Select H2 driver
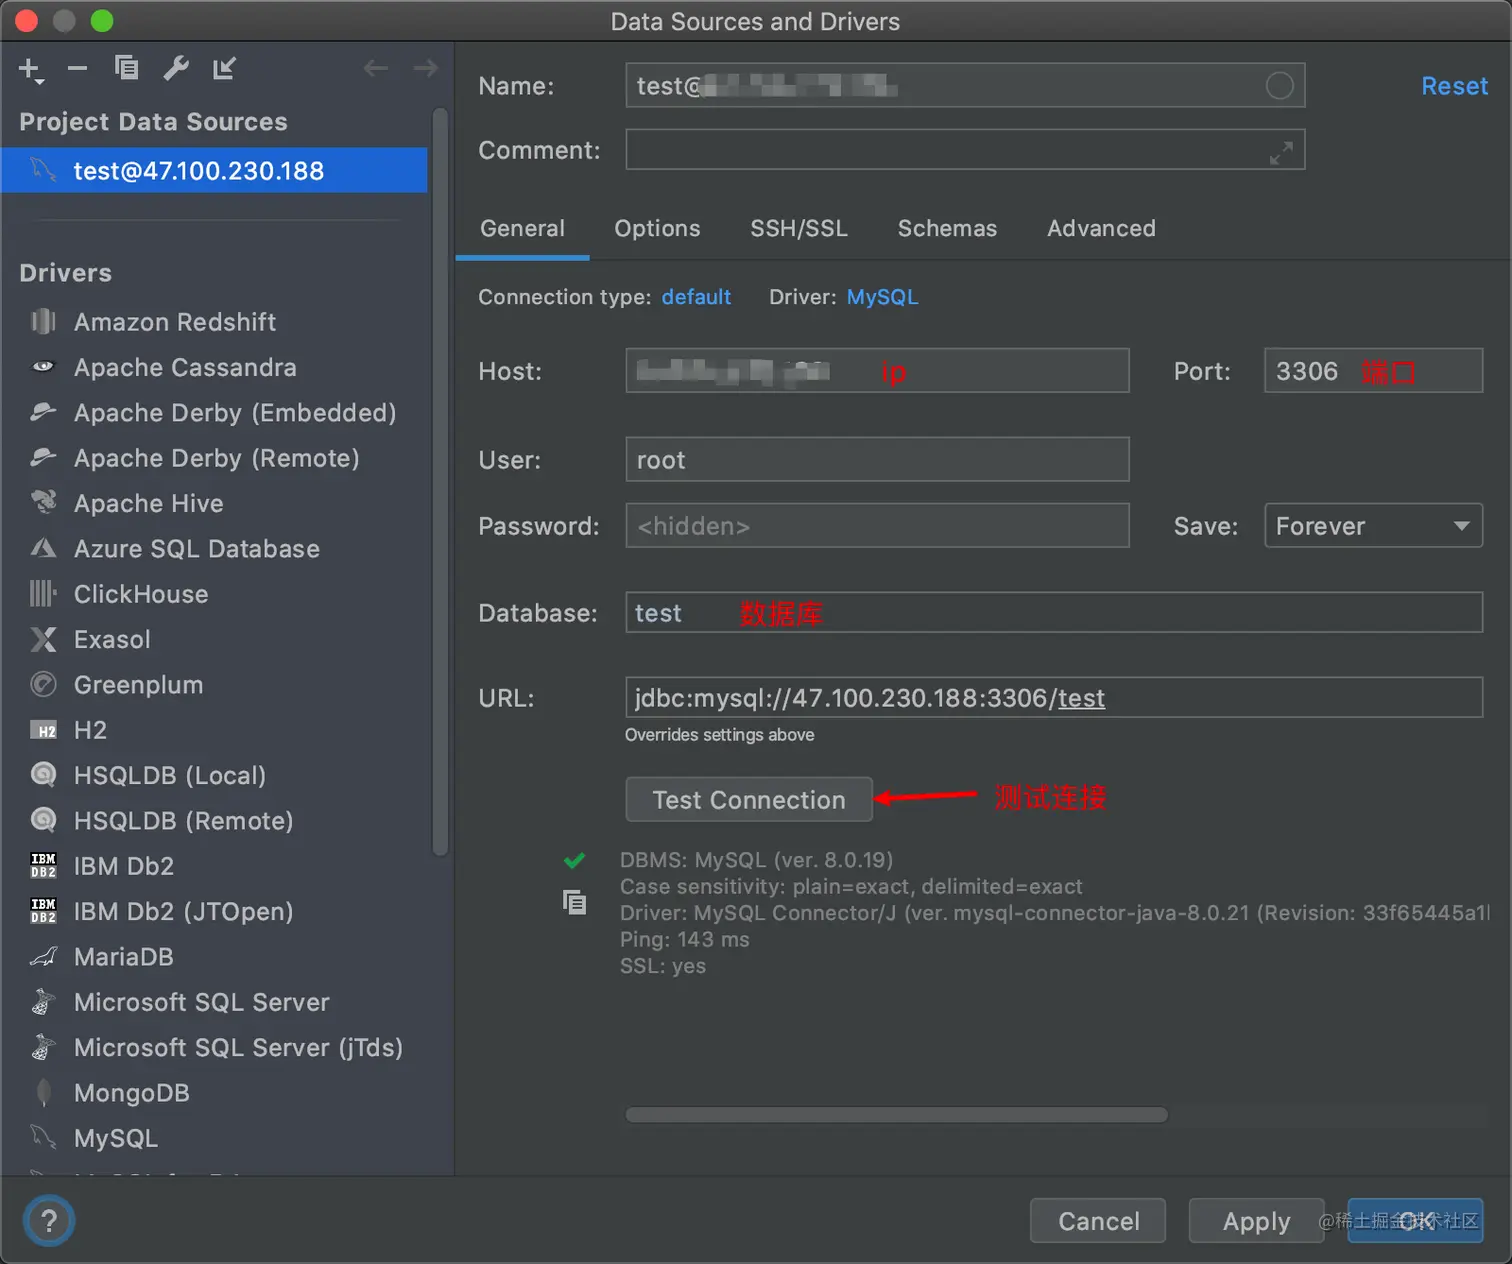The height and width of the screenshot is (1264, 1512). point(90,730)
